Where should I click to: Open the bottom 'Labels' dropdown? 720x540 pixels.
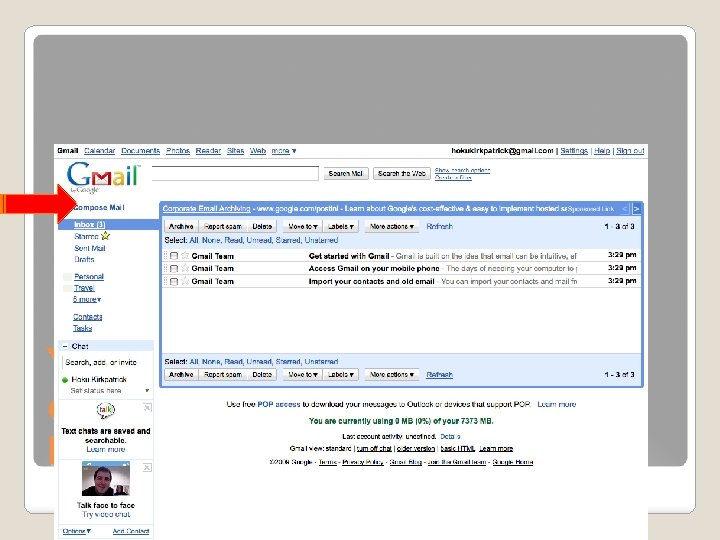(341, 375)
